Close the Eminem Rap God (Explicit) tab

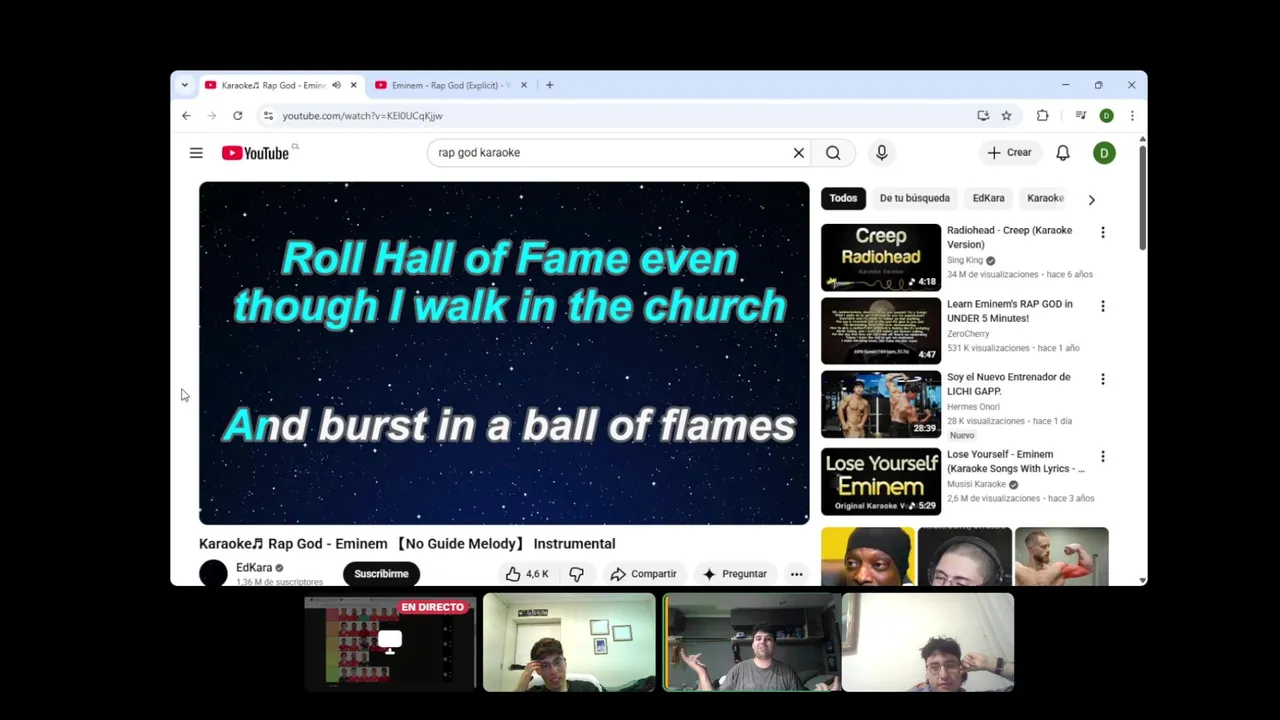[x=523, y=85]
